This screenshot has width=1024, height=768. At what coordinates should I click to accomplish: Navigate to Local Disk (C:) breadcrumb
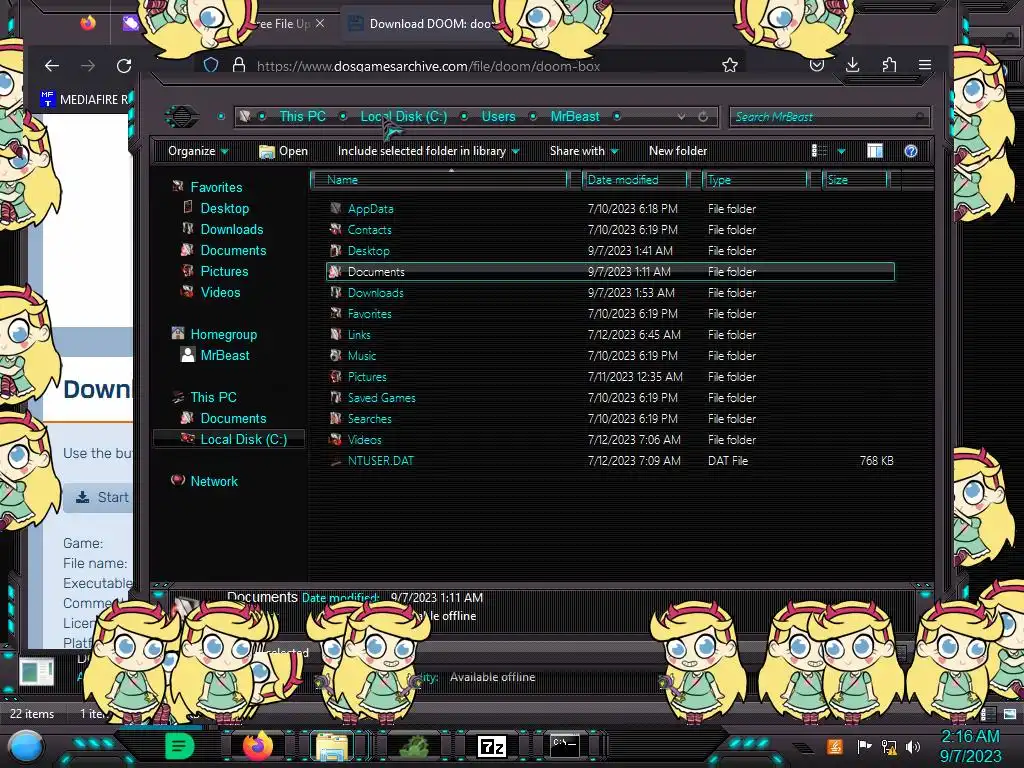404,116
